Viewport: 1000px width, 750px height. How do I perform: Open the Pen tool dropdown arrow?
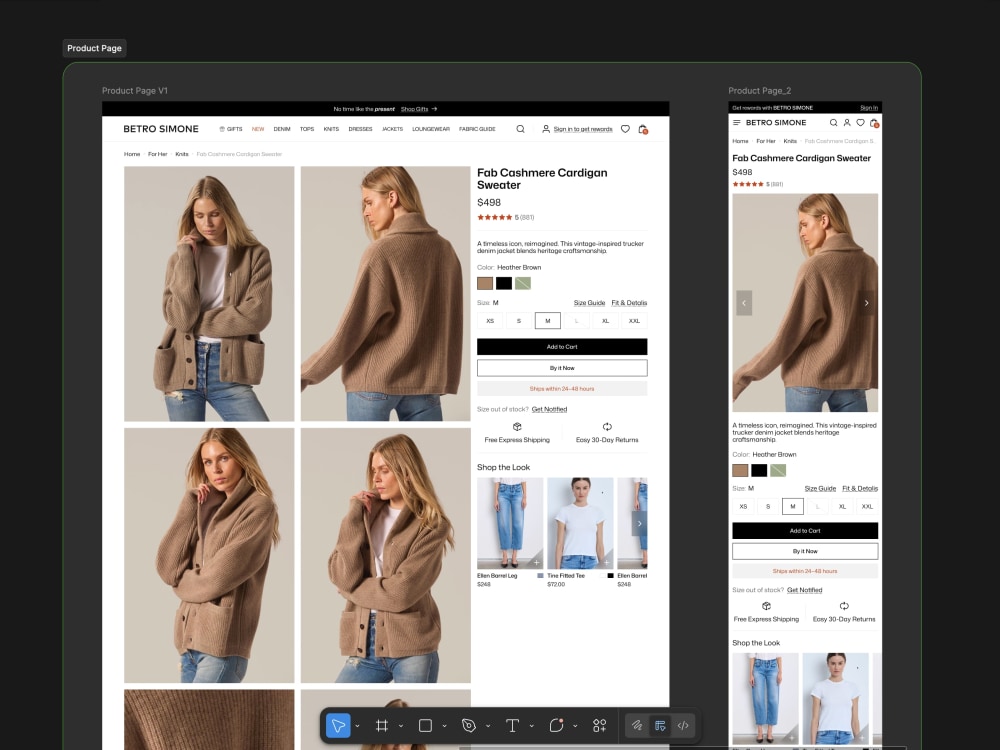pyautogui.click(x=488, y=726)
